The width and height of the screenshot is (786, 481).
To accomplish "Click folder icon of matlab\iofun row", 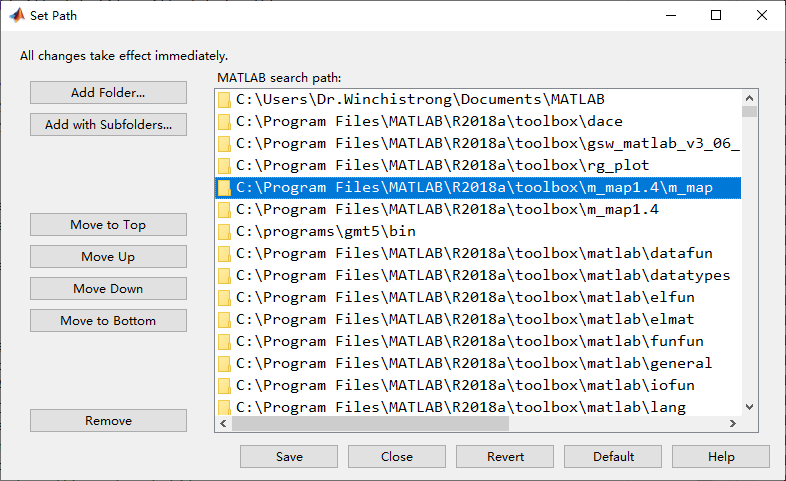I will [x=224, y=386].
